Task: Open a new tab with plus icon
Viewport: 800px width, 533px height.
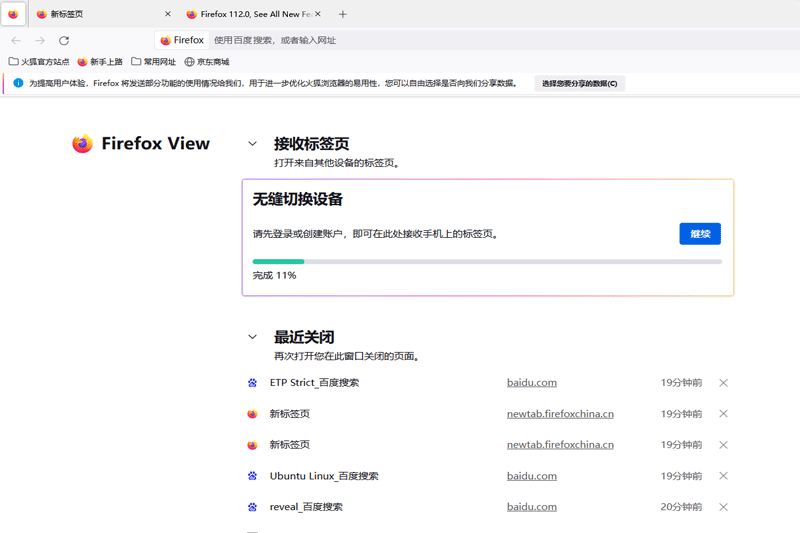Action: click(343, 14)
